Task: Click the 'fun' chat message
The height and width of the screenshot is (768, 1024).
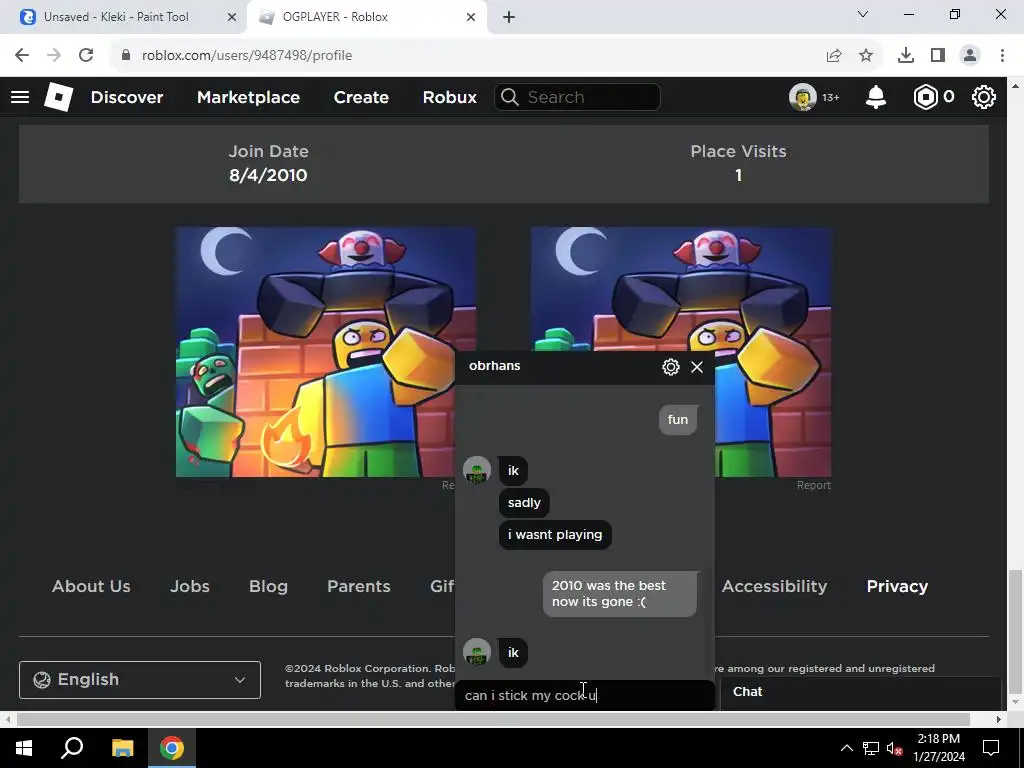Action: [x=678, y=420]
